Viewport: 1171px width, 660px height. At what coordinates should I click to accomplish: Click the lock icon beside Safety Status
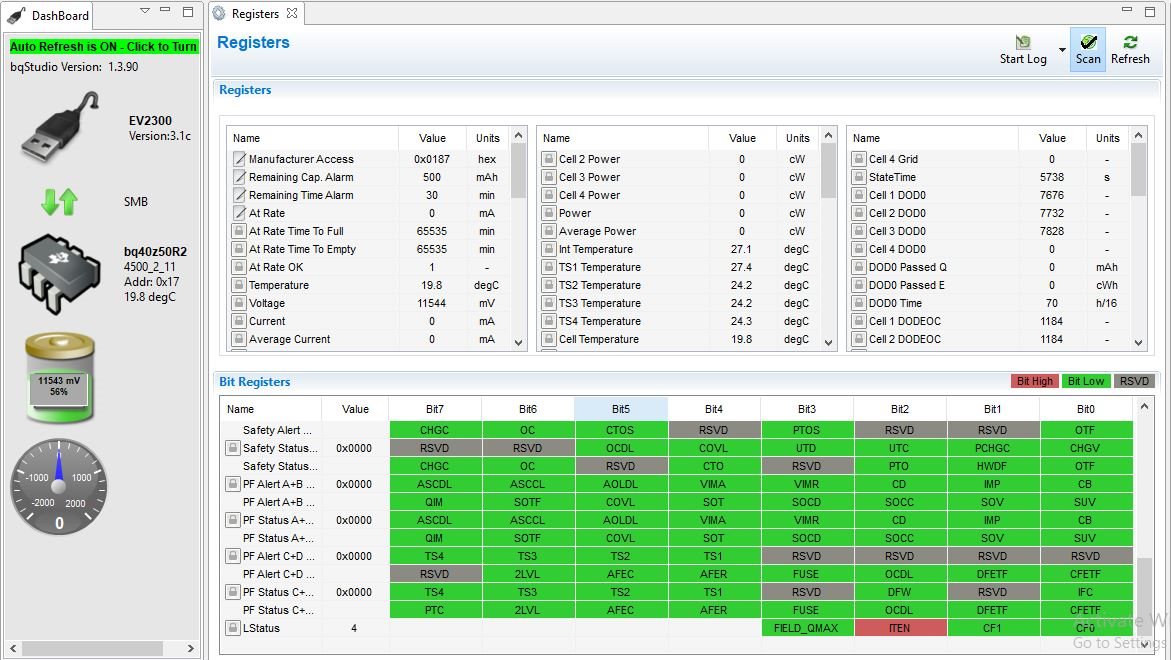(231, 447)
